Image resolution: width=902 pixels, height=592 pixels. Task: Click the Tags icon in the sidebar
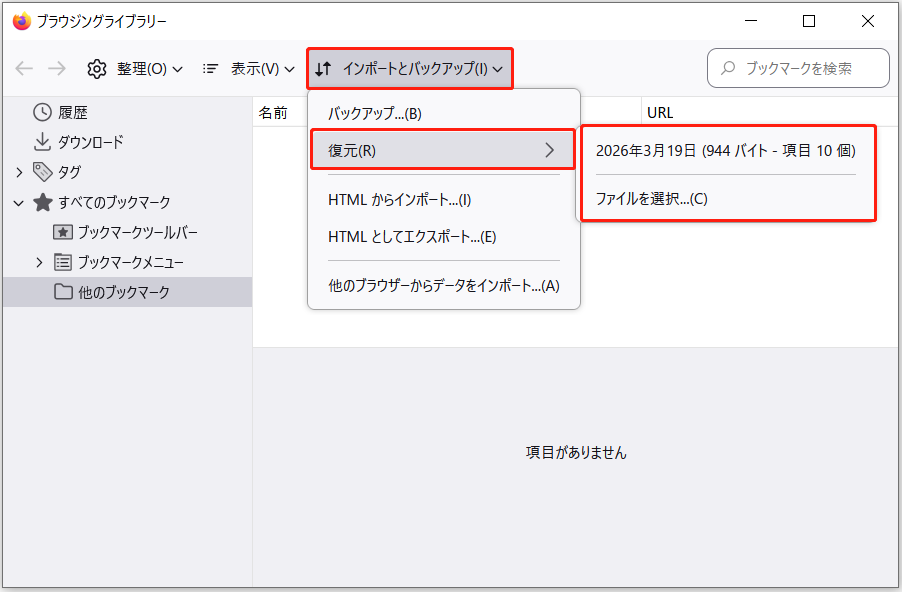click(x=42, y=171)
